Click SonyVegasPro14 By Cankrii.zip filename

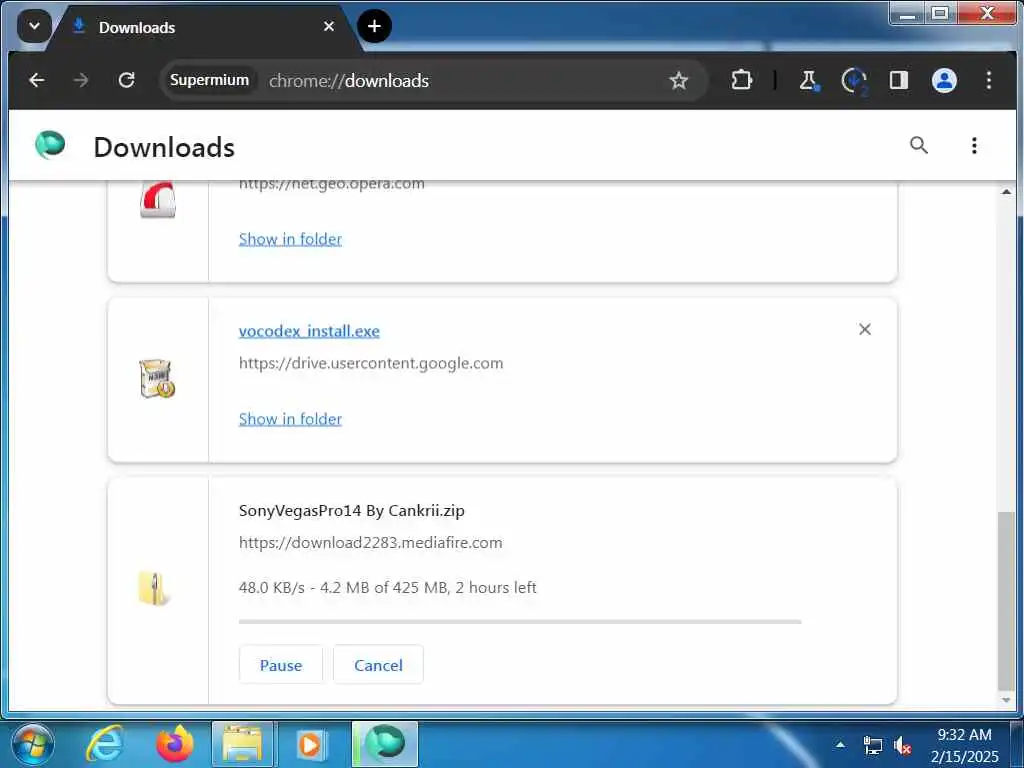pyautogui.click(x=351, y=511)
